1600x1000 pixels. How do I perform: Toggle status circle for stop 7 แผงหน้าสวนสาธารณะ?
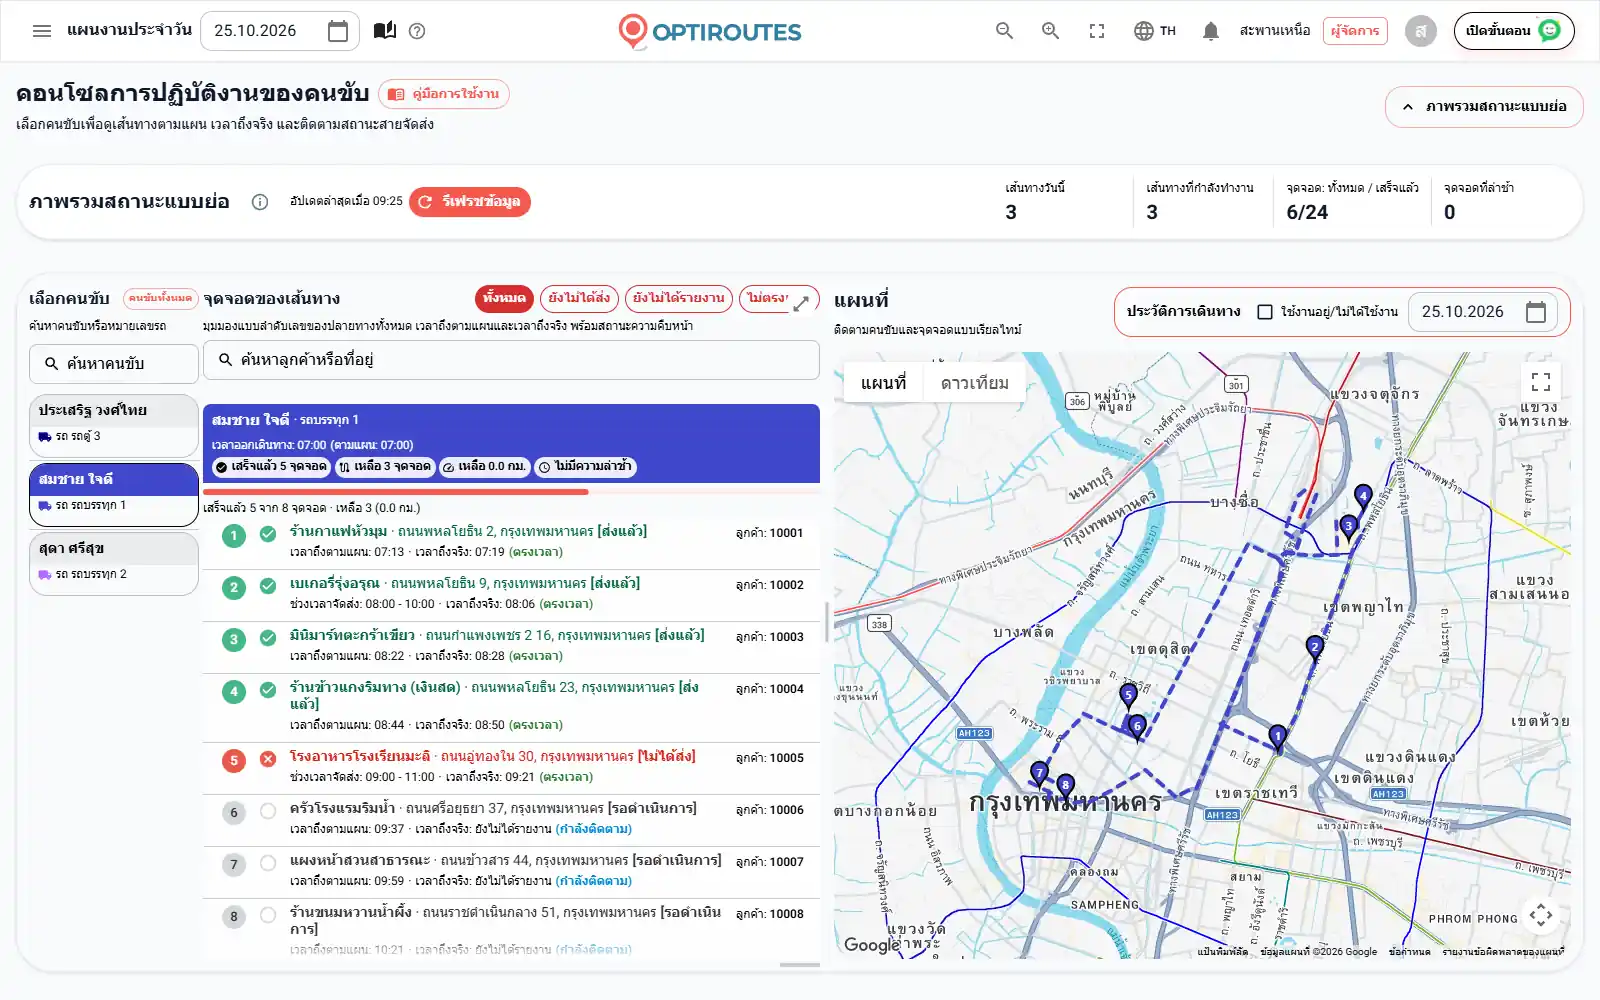point(268,863)
